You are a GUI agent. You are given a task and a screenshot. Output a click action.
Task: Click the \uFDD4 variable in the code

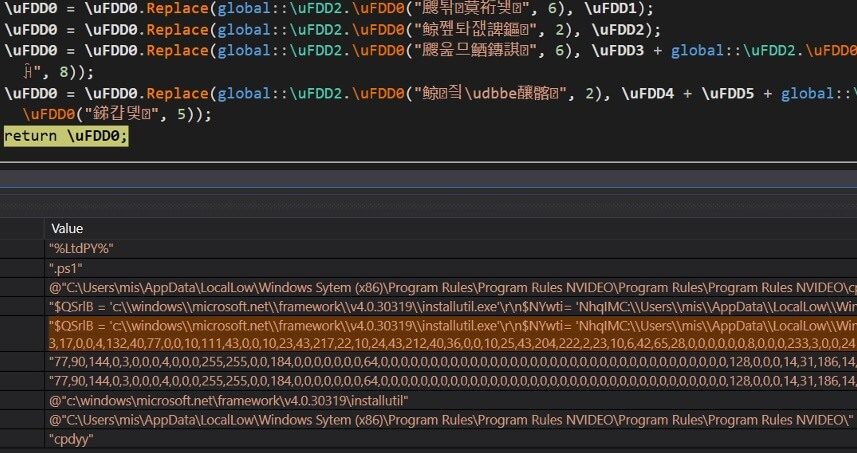650,93
